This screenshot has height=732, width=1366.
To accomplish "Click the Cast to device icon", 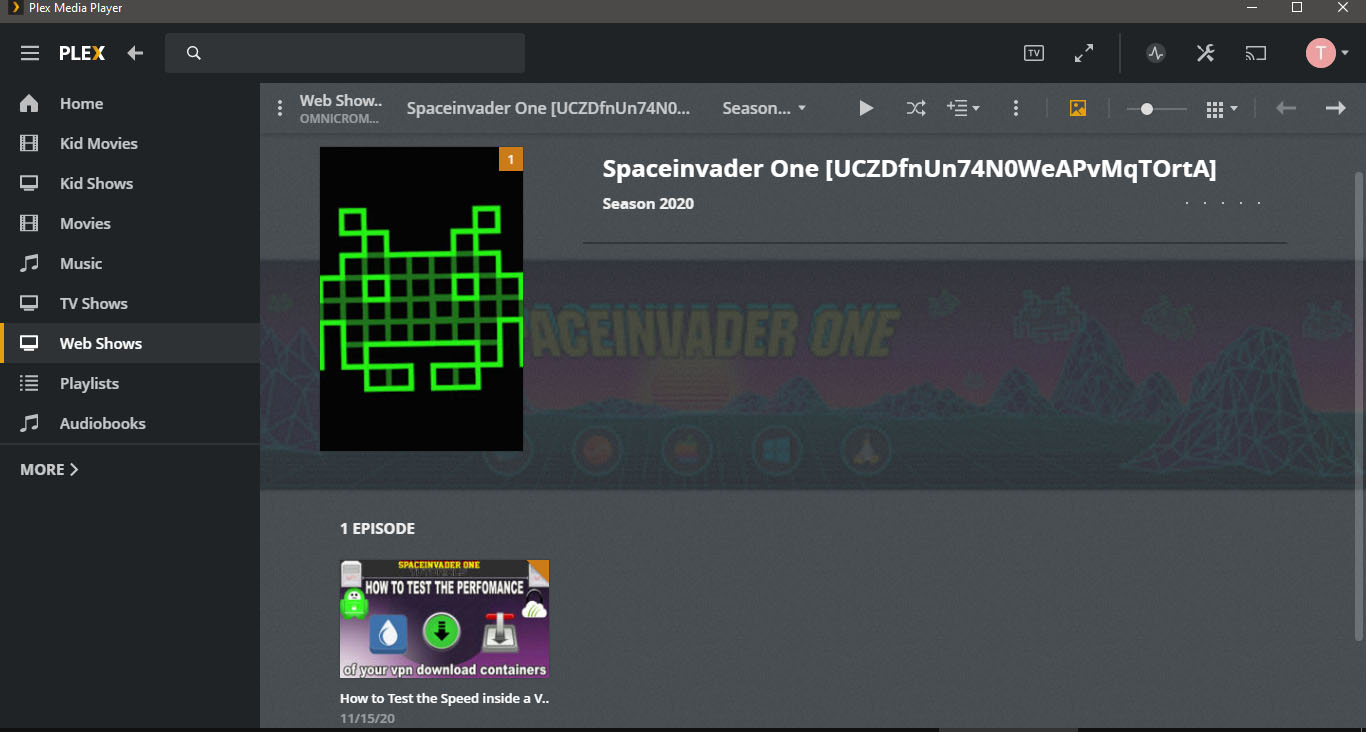I will click(1256, 53).
